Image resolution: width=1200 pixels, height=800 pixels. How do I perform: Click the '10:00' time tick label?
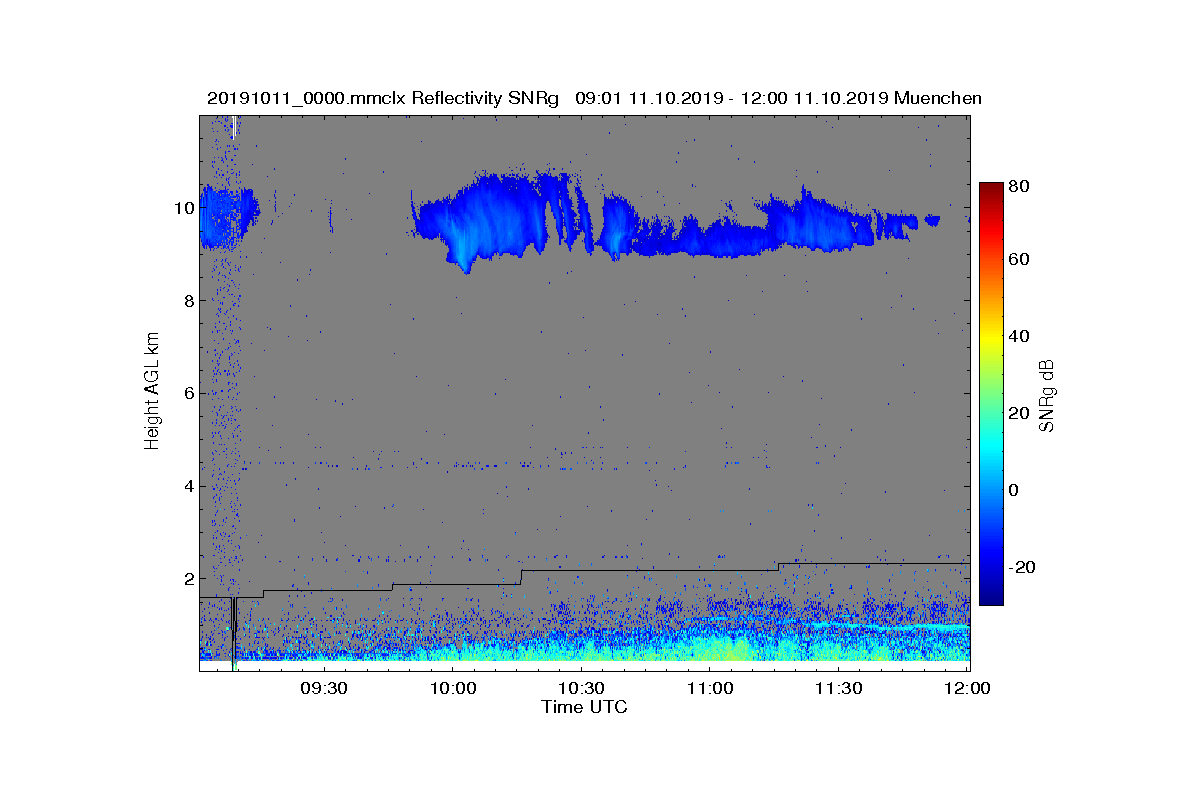click(452, 689)
